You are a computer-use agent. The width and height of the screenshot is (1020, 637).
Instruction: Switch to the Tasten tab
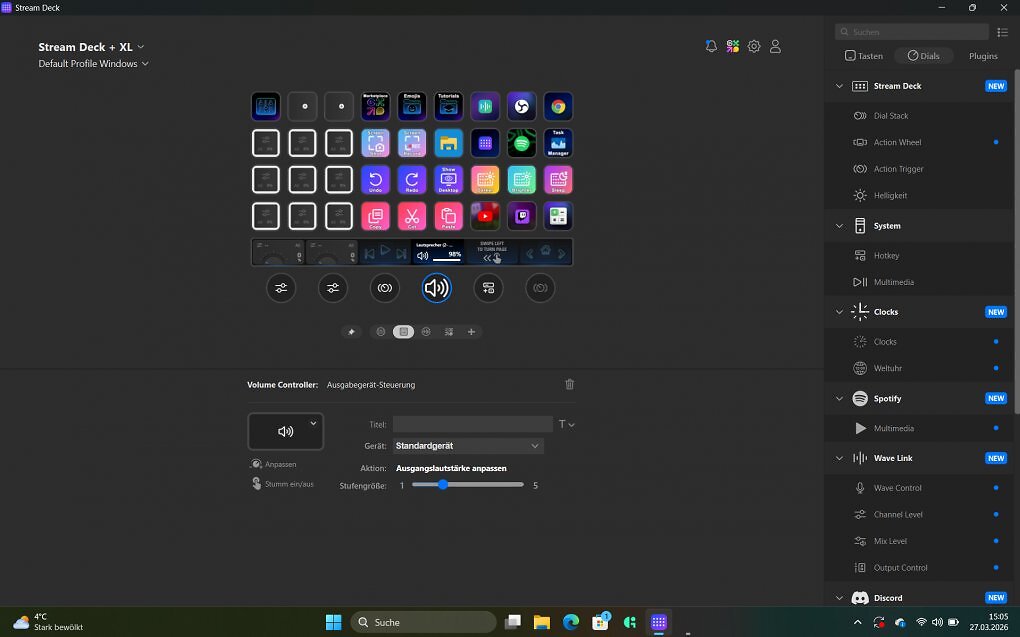[864, 56]
